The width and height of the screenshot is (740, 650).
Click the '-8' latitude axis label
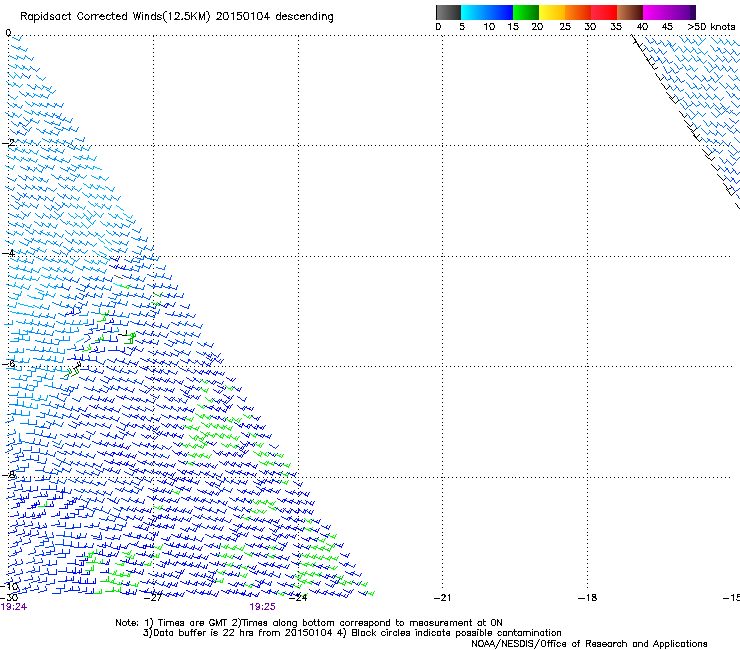pyautogui.click(x=8, y=474)
